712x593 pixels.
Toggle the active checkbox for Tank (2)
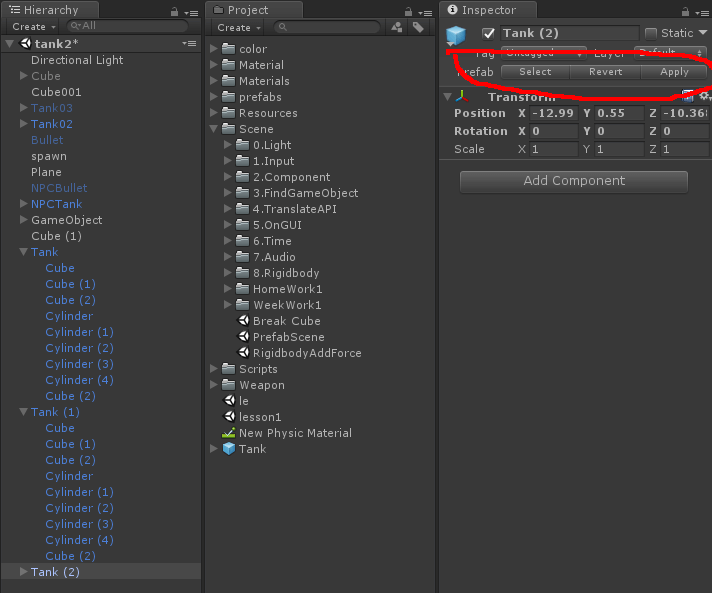point(489,33)
